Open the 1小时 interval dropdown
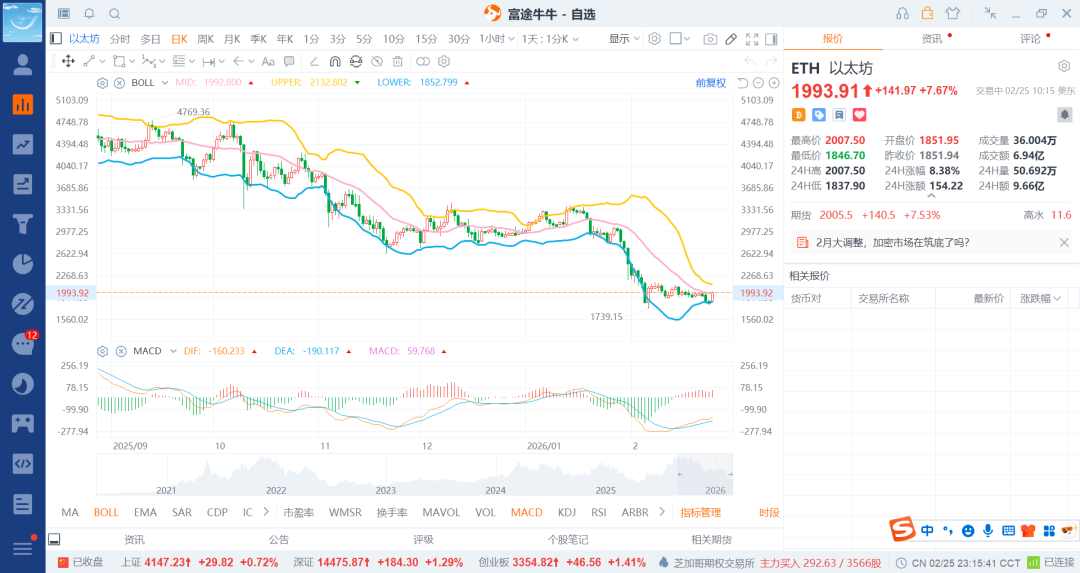The width and height of the screenshot is (1080, 573). 493,39
